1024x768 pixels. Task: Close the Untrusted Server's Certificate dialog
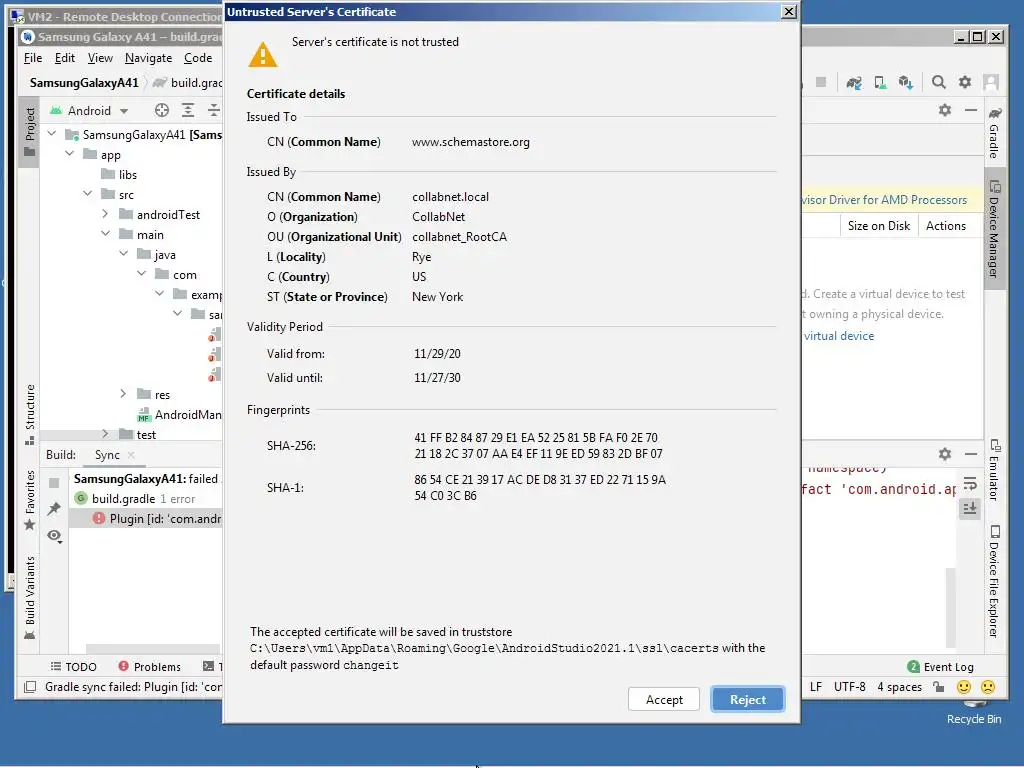point(789,11)
